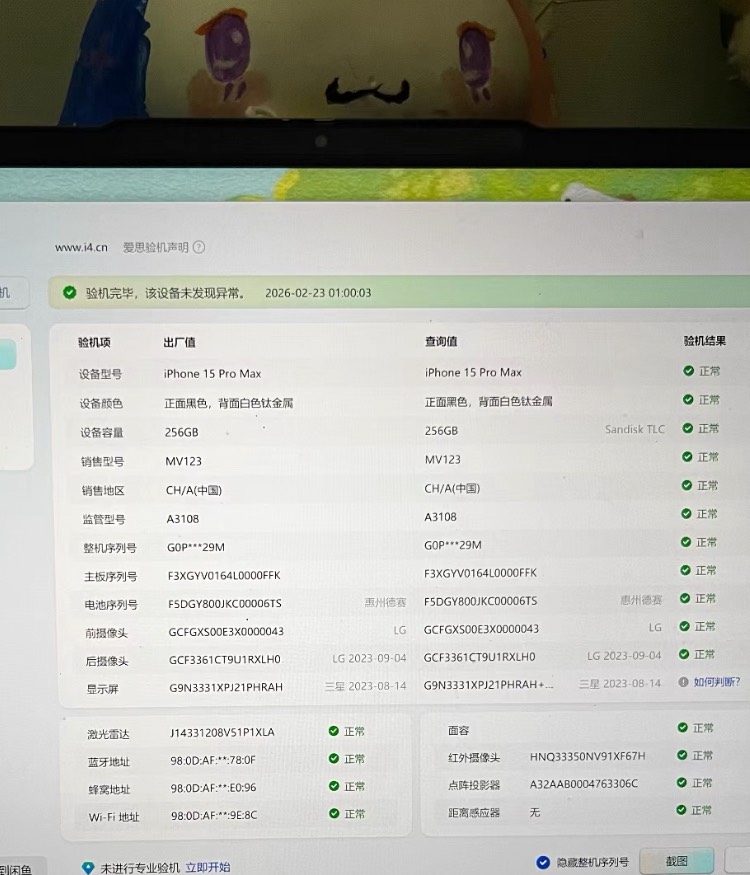
Task: Select the 验机项 column header
Action: coord(94,342)
